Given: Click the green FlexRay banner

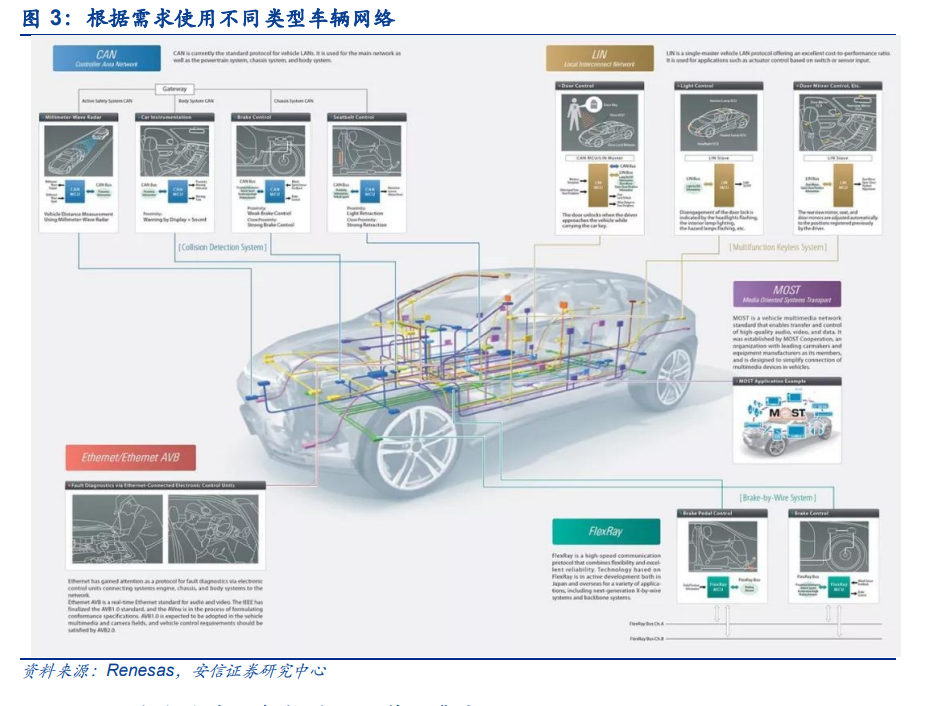Looking at the screenshot, I should (x=606, y=531).
